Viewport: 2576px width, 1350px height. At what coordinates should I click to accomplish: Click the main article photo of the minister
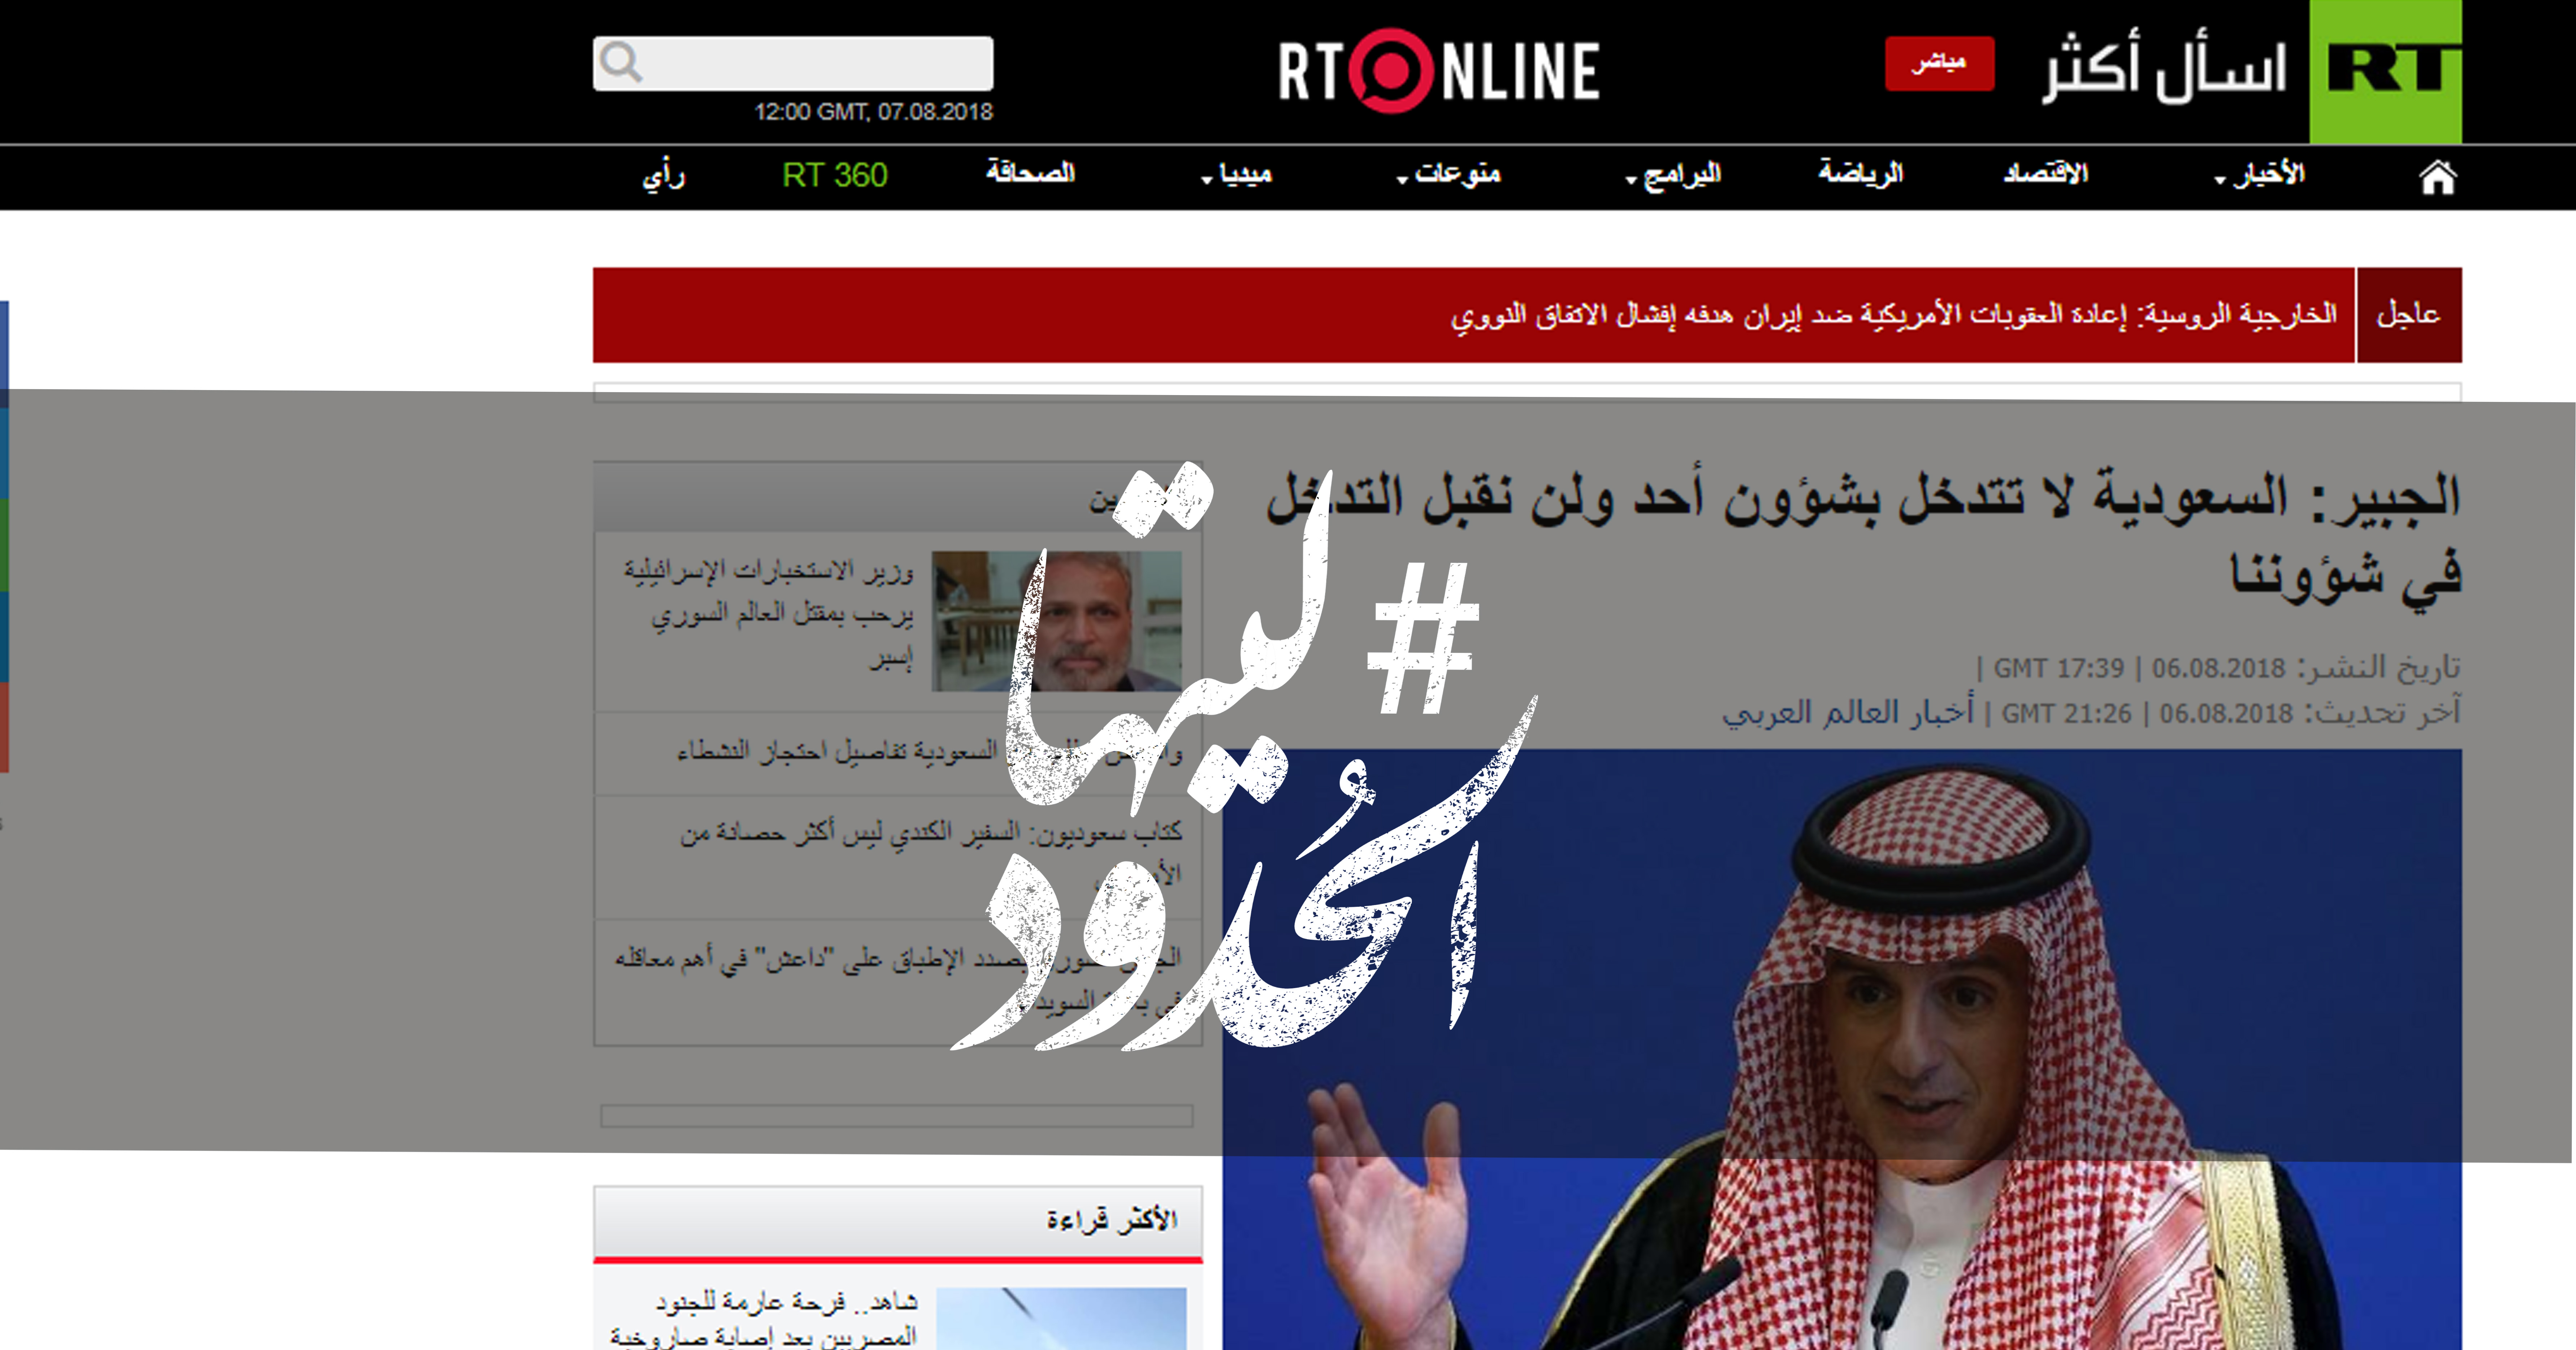(x=1842, y=1049)
